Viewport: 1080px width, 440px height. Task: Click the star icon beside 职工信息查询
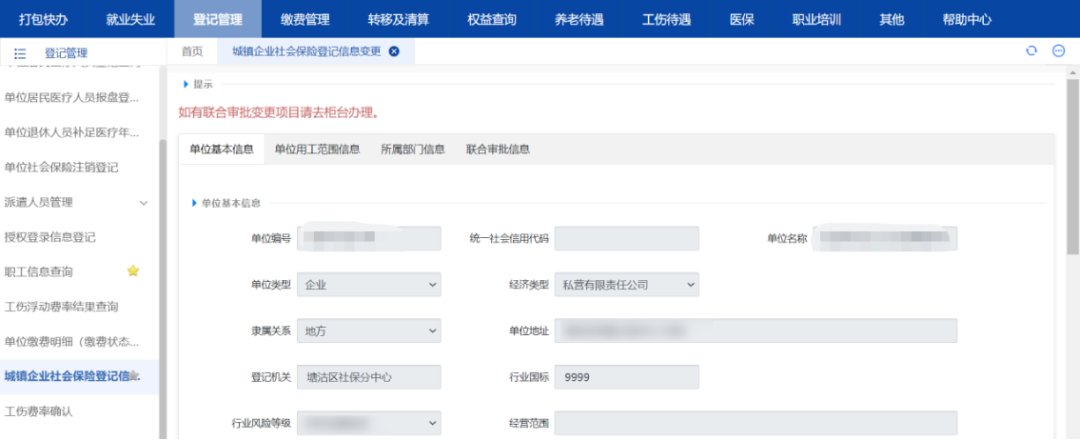pos(133,271)
